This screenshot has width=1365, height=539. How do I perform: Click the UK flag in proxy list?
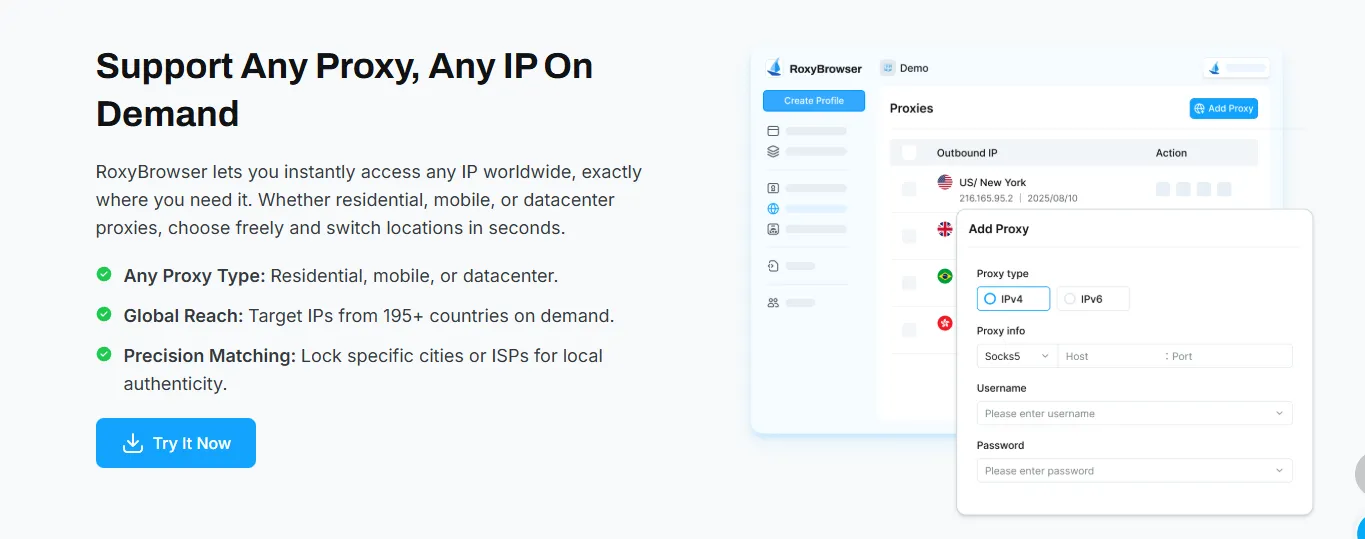click(x=945, y=229)
